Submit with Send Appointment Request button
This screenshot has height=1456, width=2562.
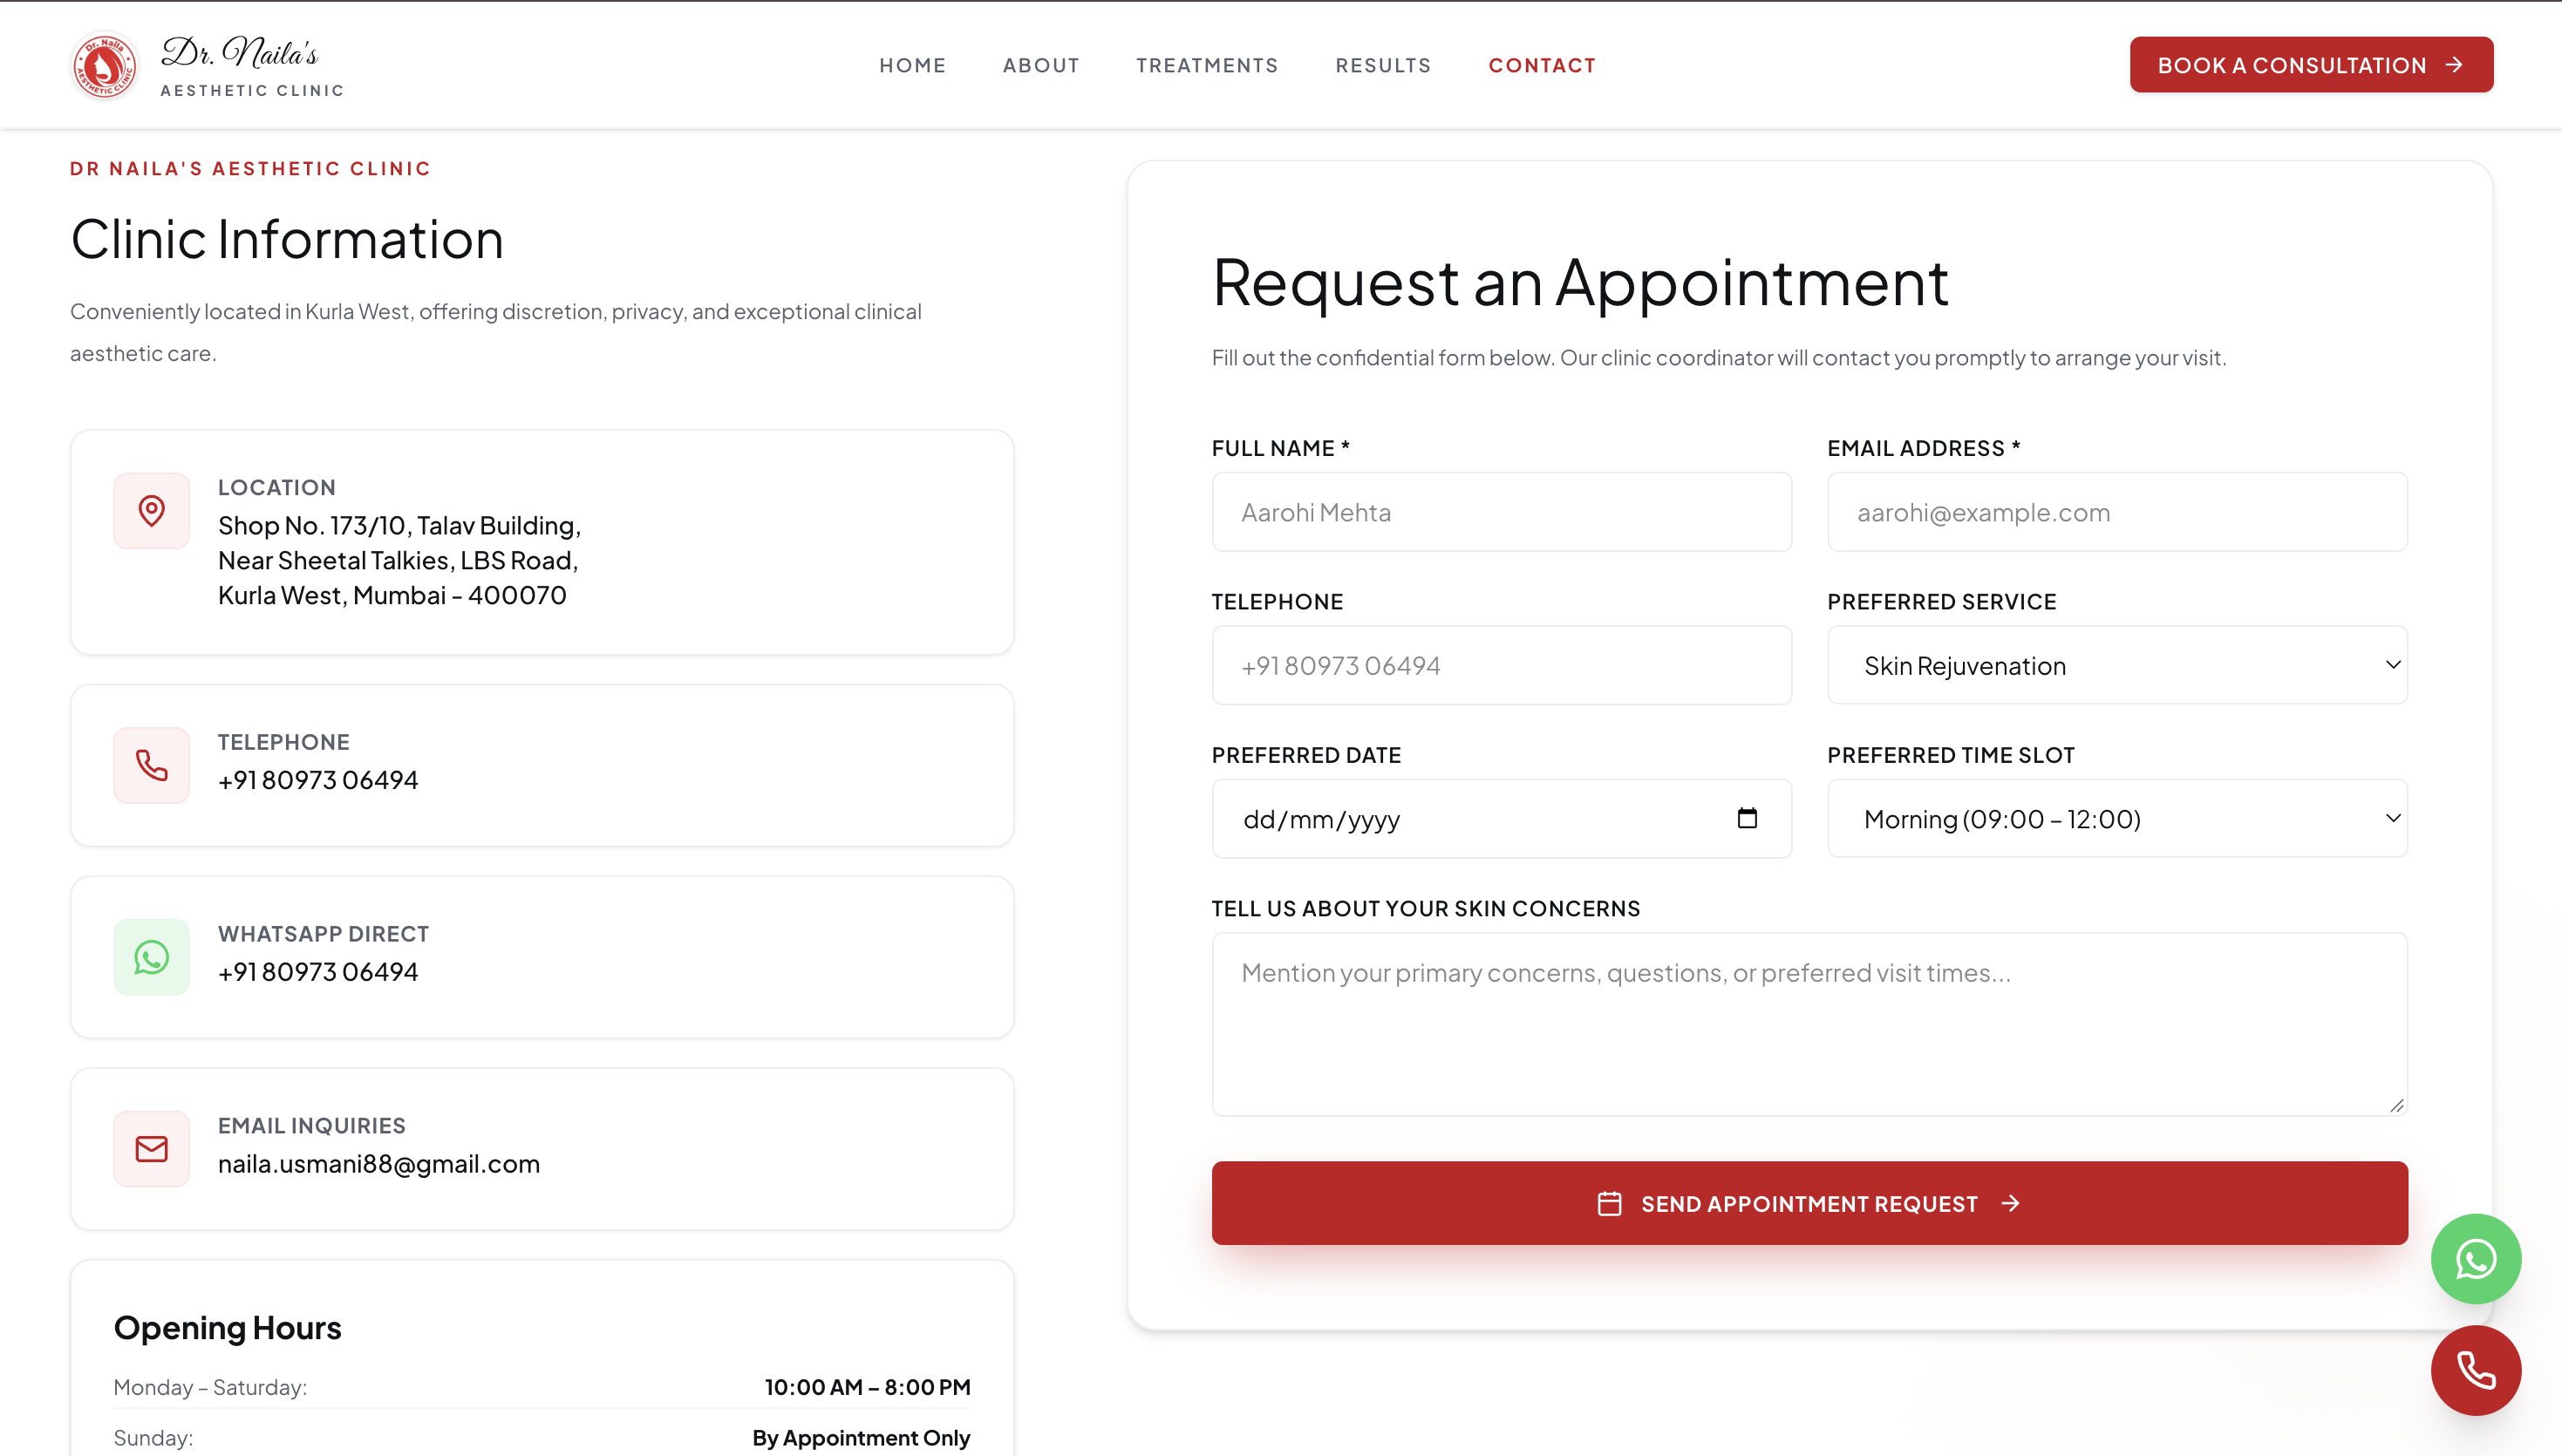point(1809,1203)
